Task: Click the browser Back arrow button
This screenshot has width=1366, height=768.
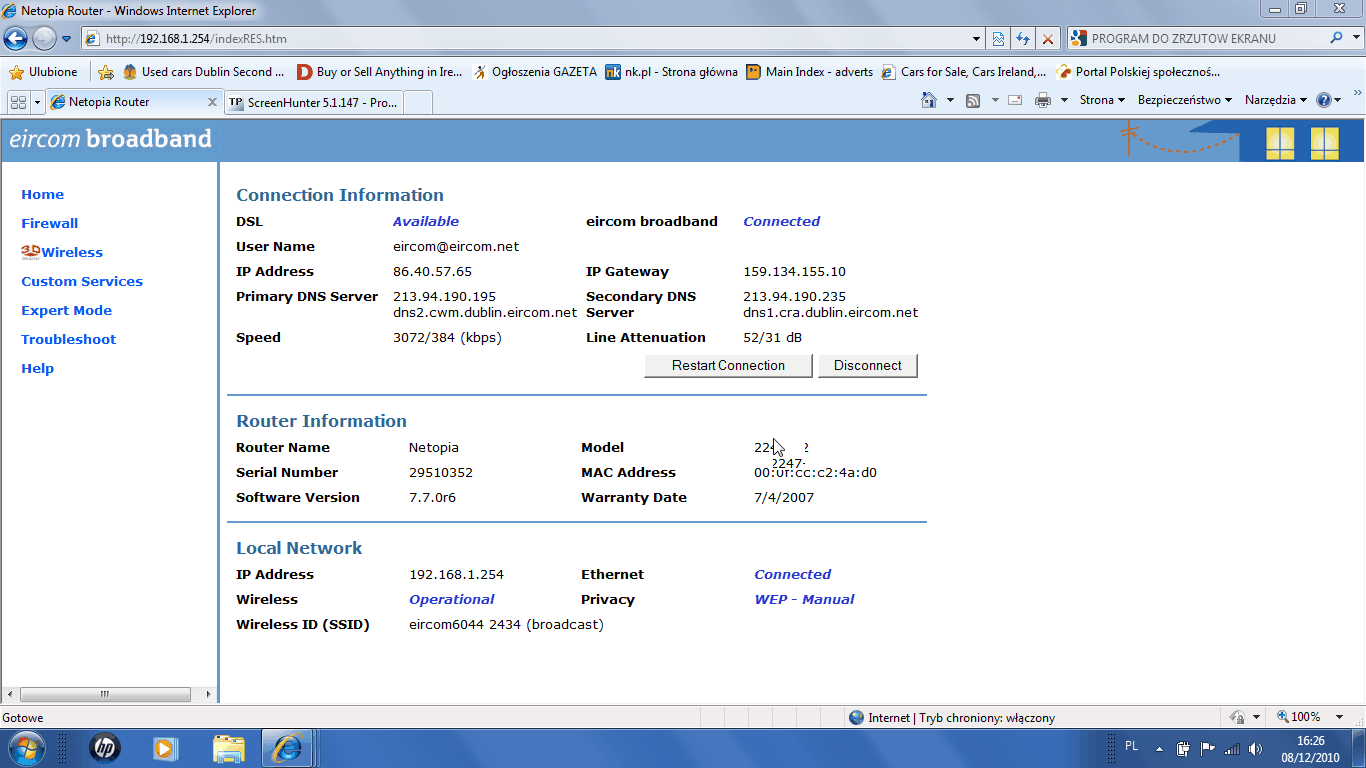Action: [16, 39]
